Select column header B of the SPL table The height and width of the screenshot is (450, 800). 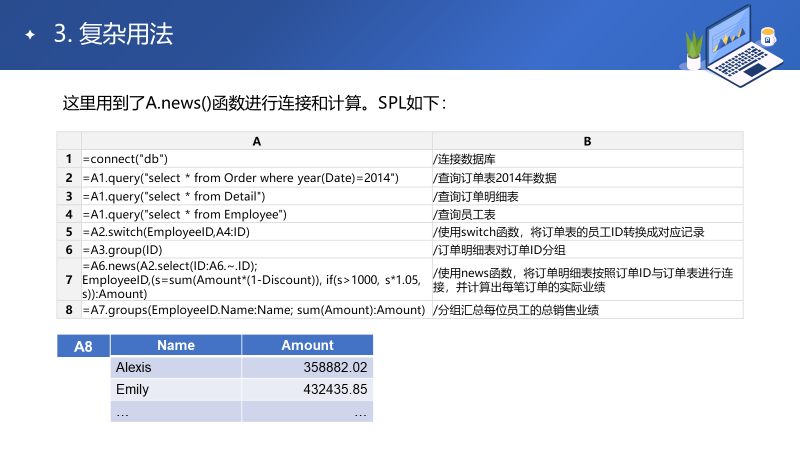587,142
